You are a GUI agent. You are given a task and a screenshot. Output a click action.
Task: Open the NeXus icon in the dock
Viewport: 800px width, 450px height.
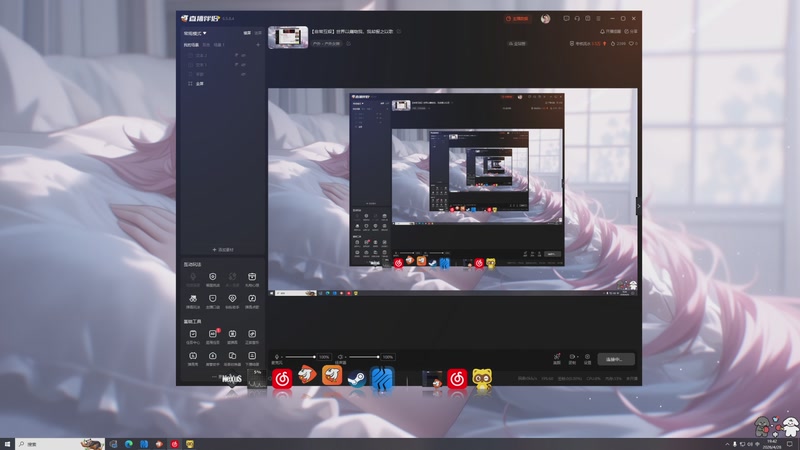[231, 379]
